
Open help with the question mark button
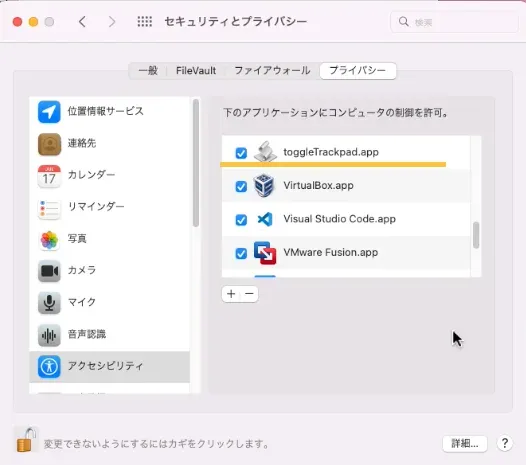coord(505,443)
